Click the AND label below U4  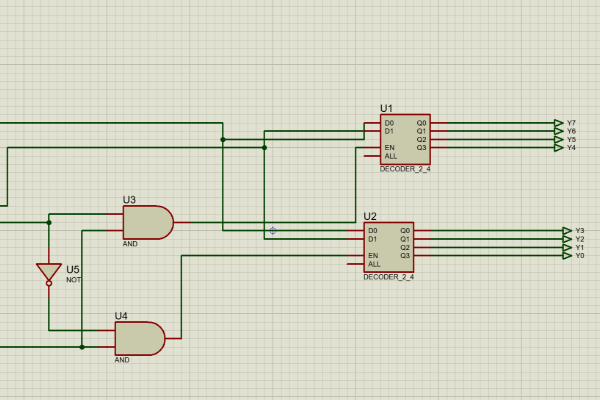[x=122, y=360]
